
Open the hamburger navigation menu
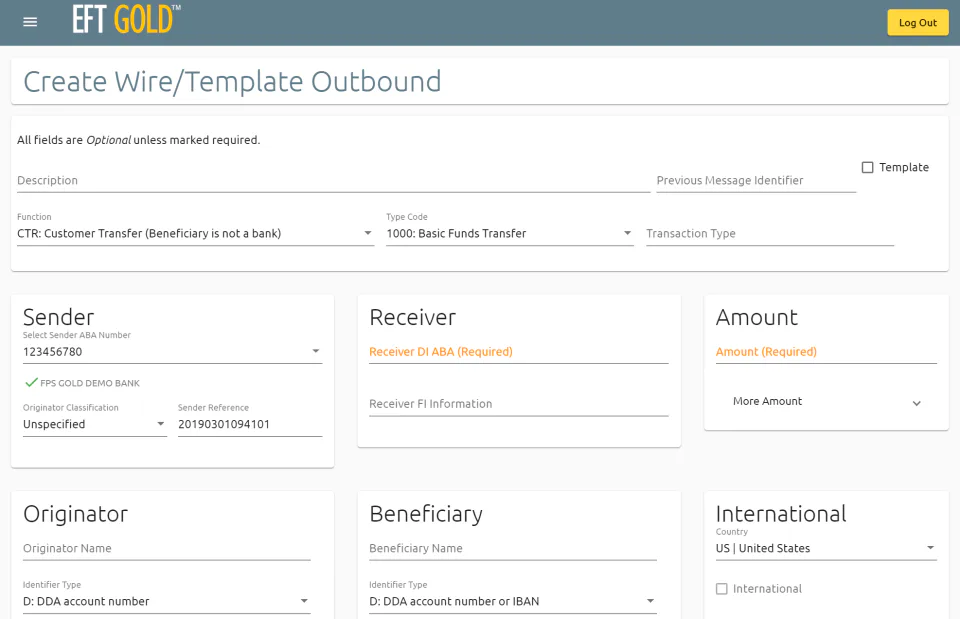[x=30, y=22]
